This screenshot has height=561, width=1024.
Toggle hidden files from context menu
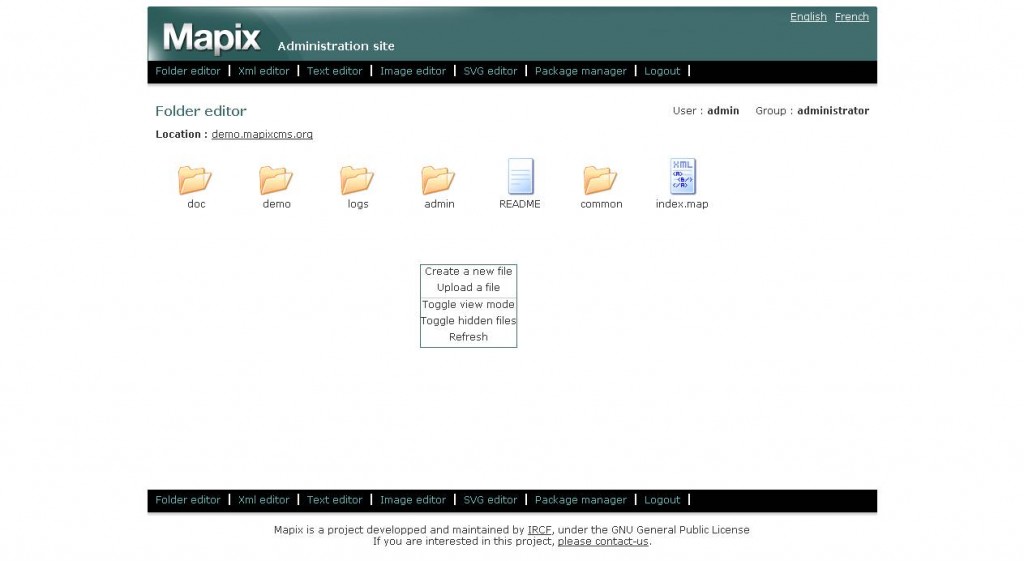(468, 321)
